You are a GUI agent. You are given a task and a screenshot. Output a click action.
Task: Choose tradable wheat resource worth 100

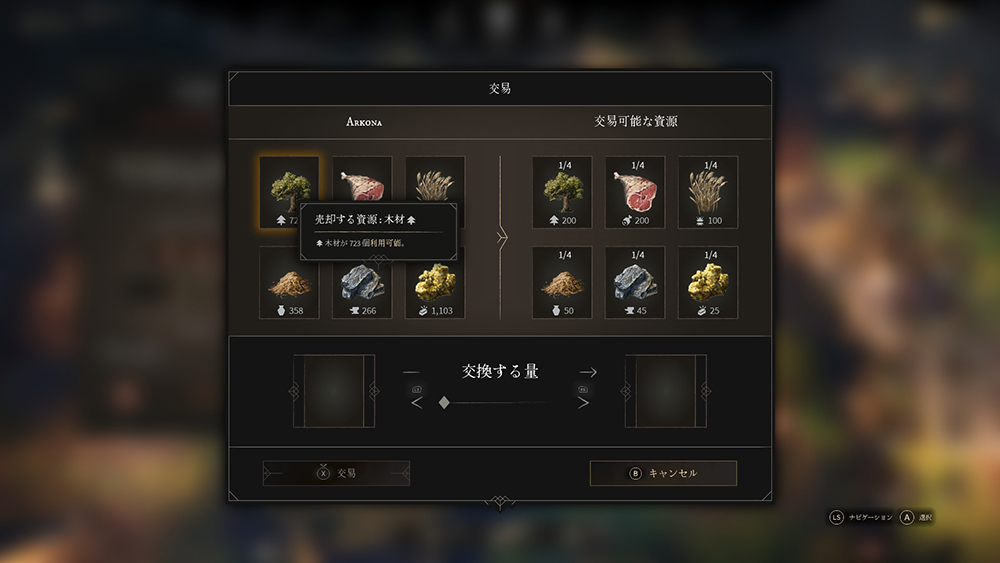click(x=708, y=192)
